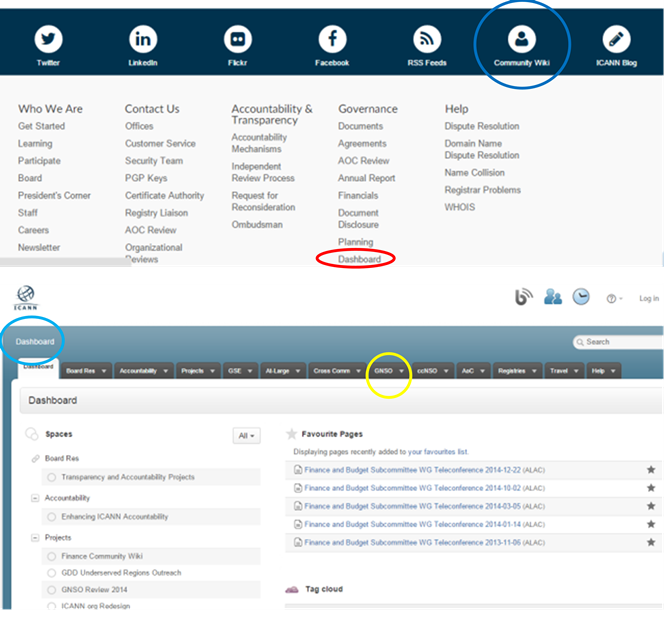The width and height of the screenshot is (664, 626).
Task: Click the clock recent-activity icon
Action: coord(581,296)
